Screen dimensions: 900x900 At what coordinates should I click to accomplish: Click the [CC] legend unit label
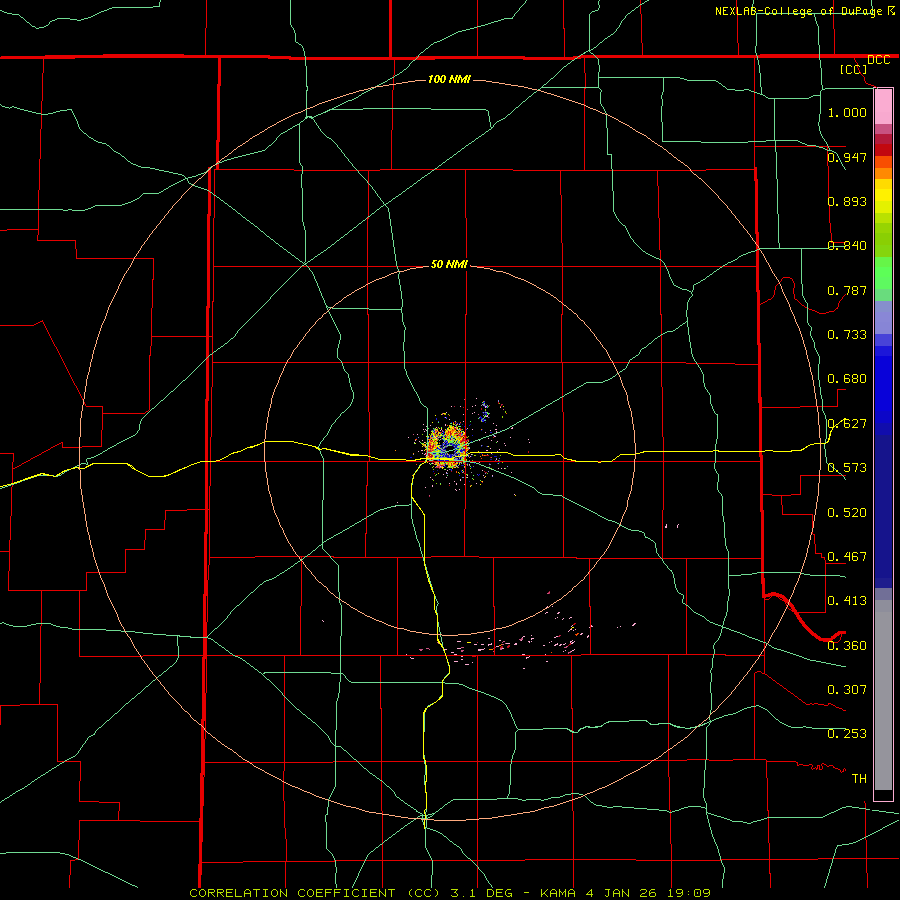point(854,69)
